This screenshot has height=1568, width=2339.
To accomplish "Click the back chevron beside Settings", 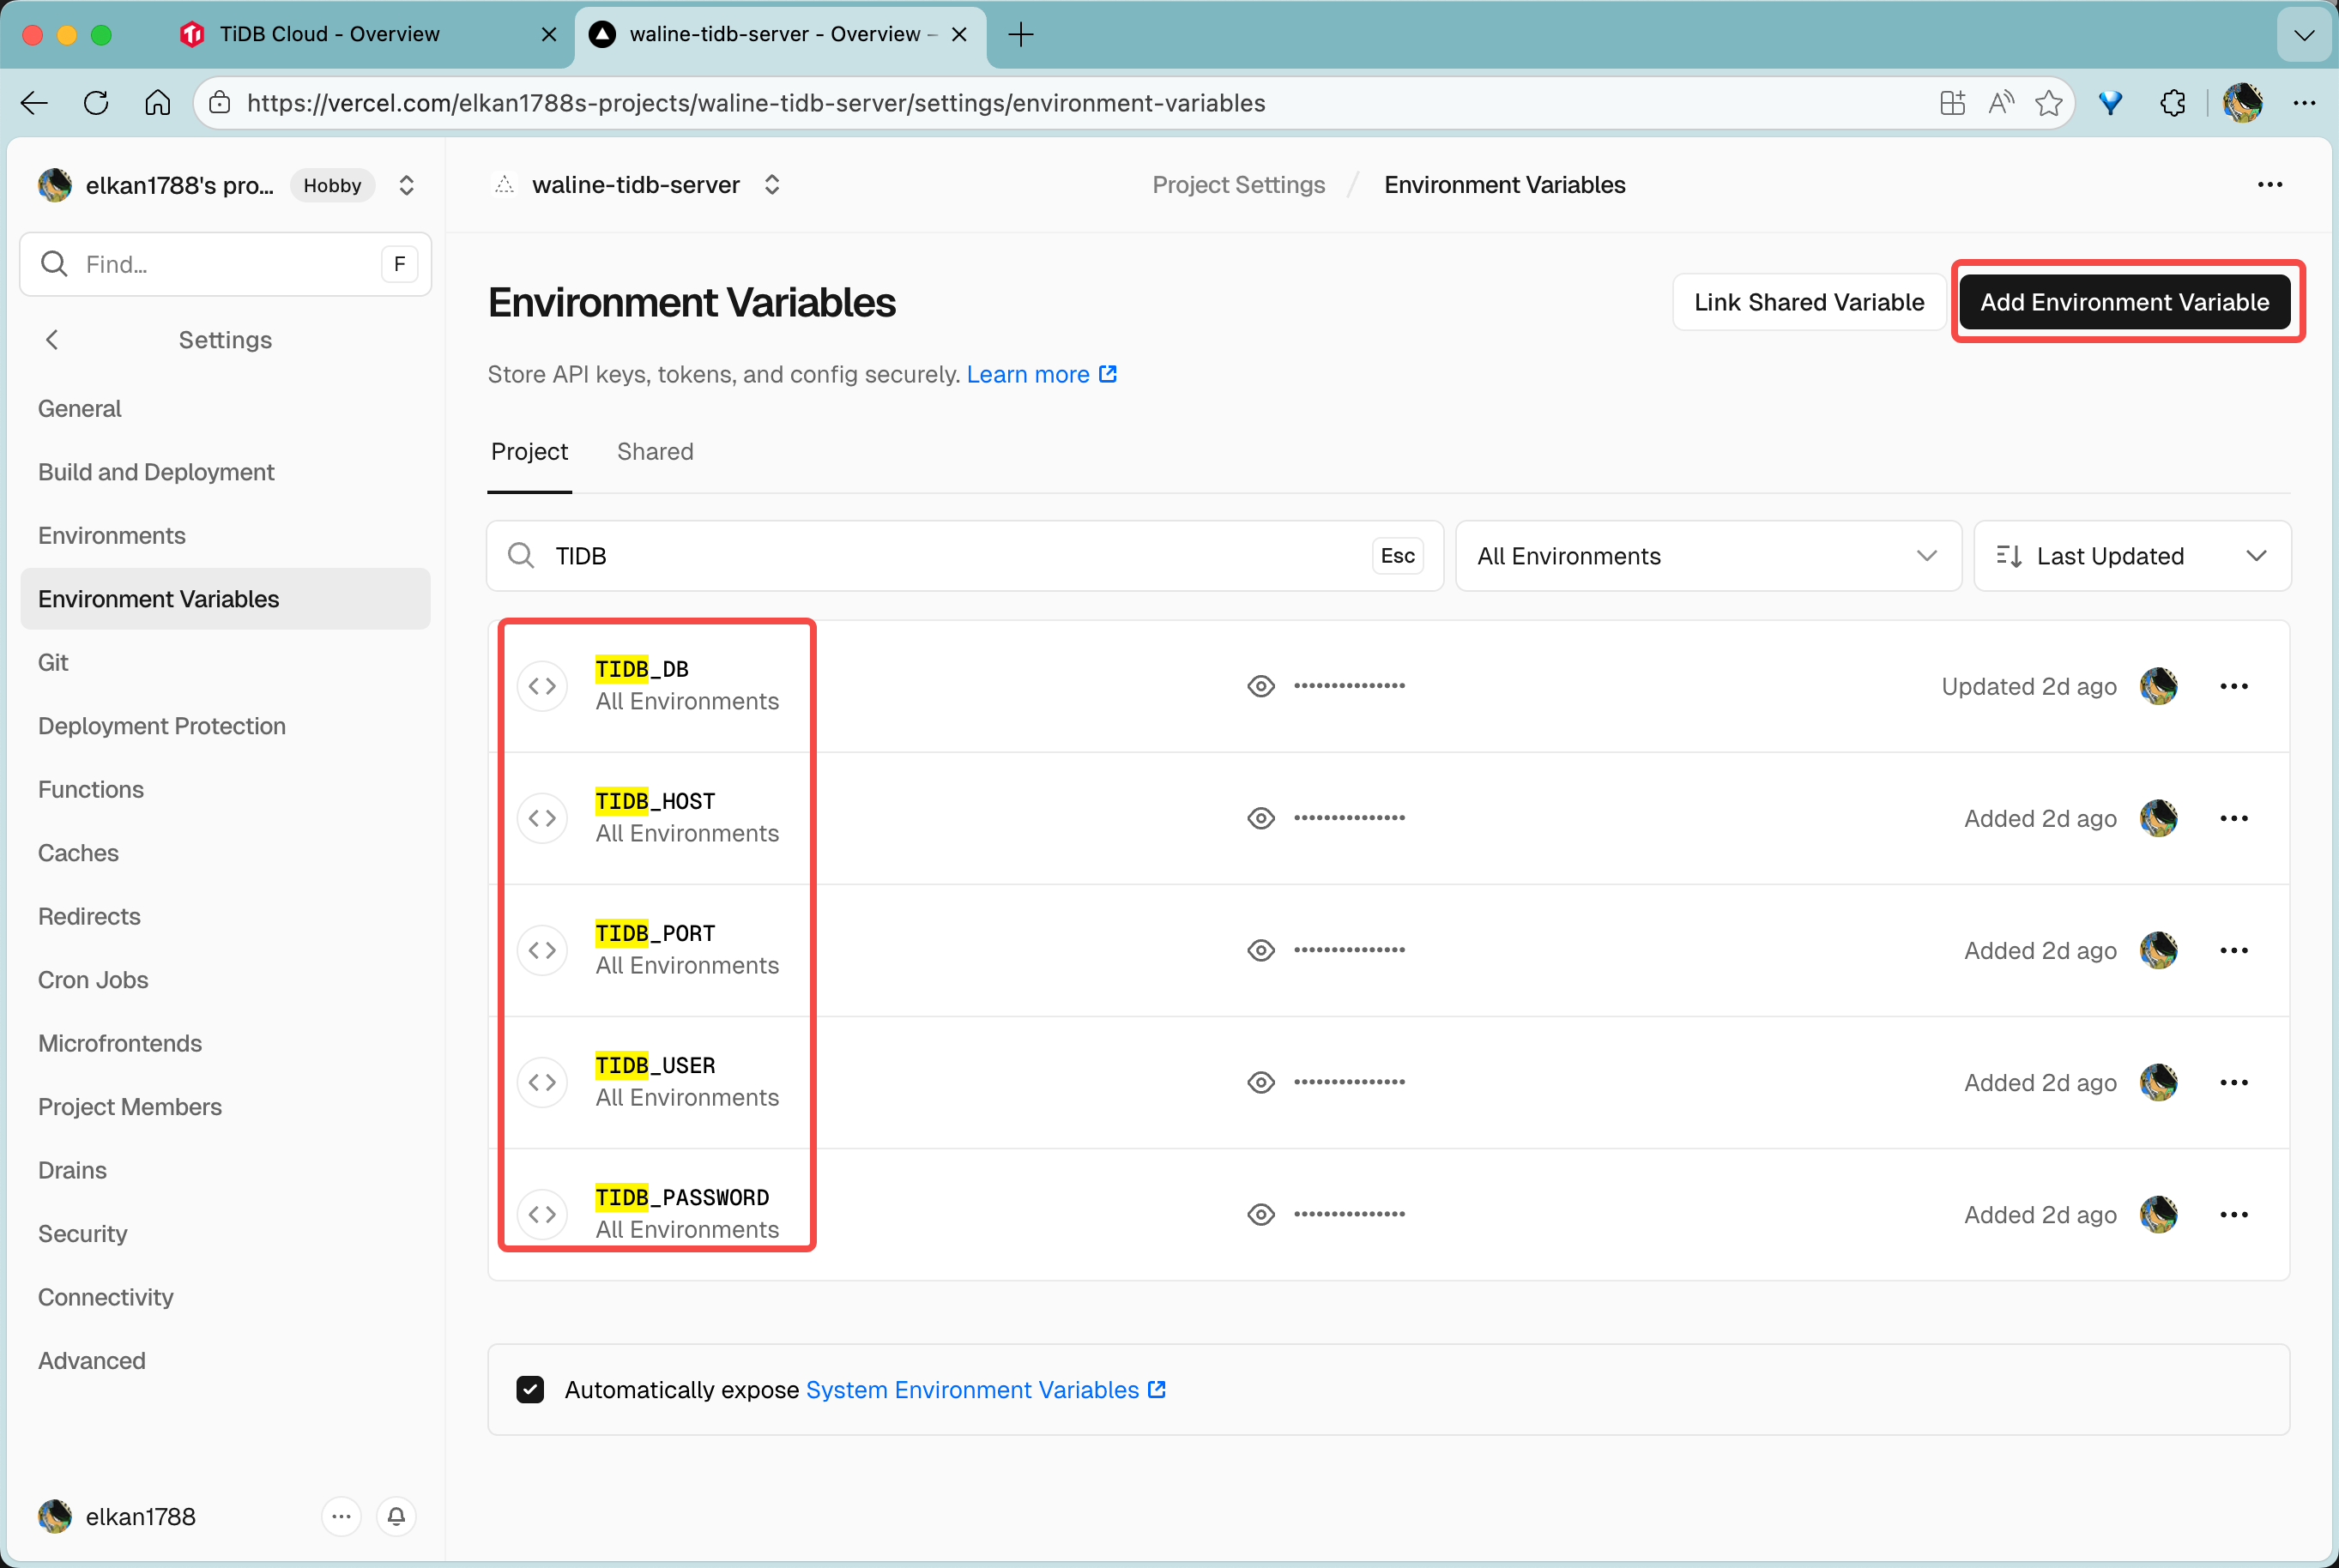I will pos(52,340).
